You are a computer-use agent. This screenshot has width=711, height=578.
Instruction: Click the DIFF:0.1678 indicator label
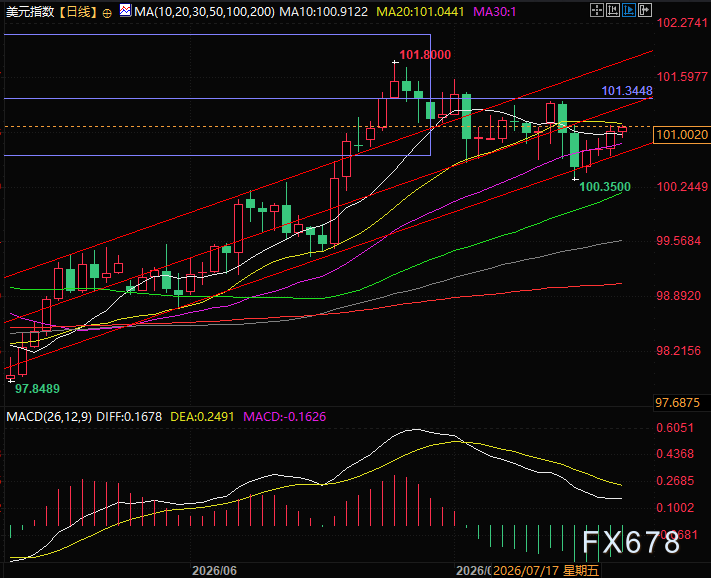pyautogui.click(x=129, y=417)
